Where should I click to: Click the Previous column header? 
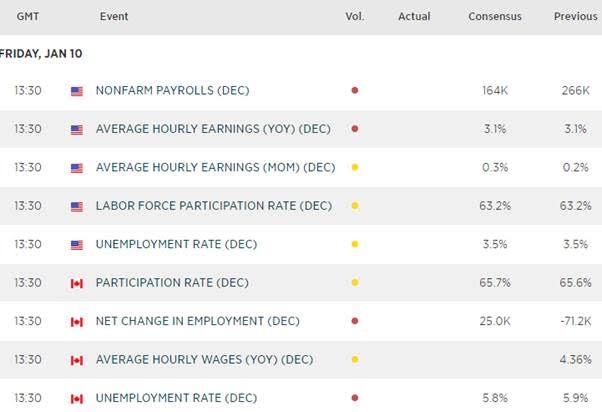pos(575,16)
